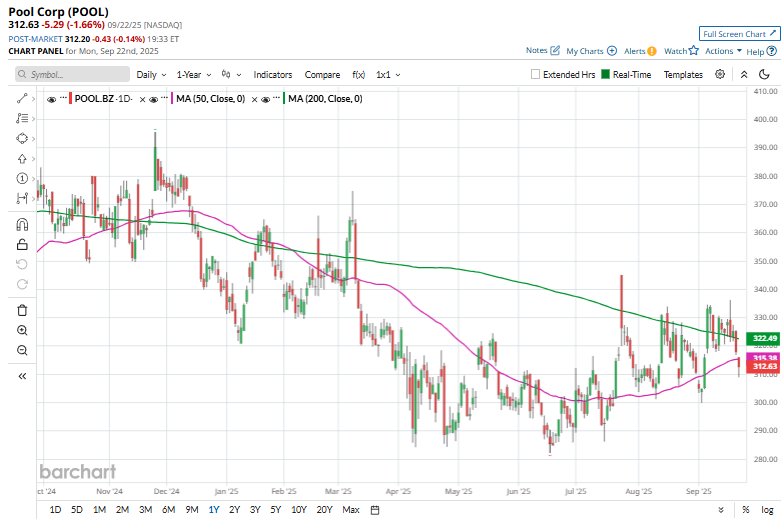Select the 1D time range

[55, 510]
